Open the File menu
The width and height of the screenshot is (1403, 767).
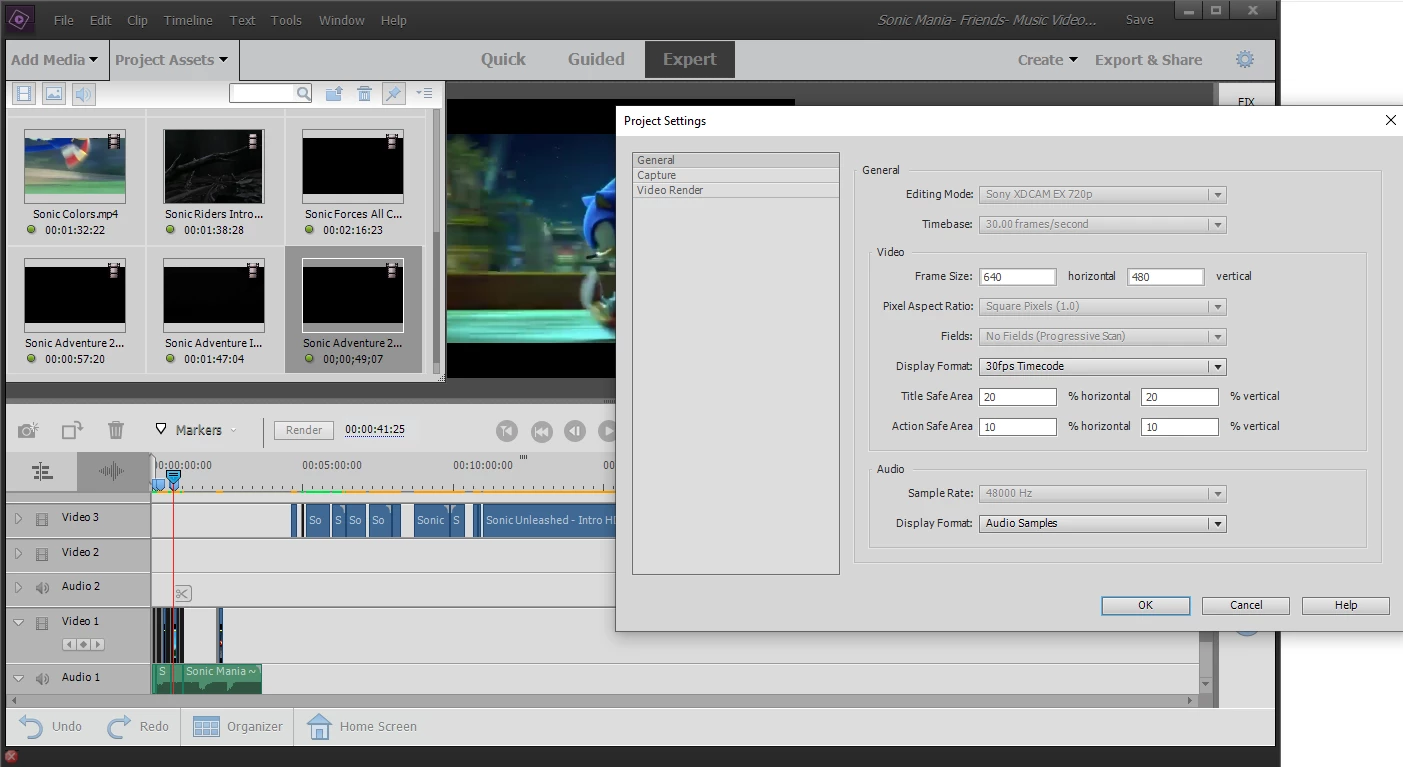point(63,20)
